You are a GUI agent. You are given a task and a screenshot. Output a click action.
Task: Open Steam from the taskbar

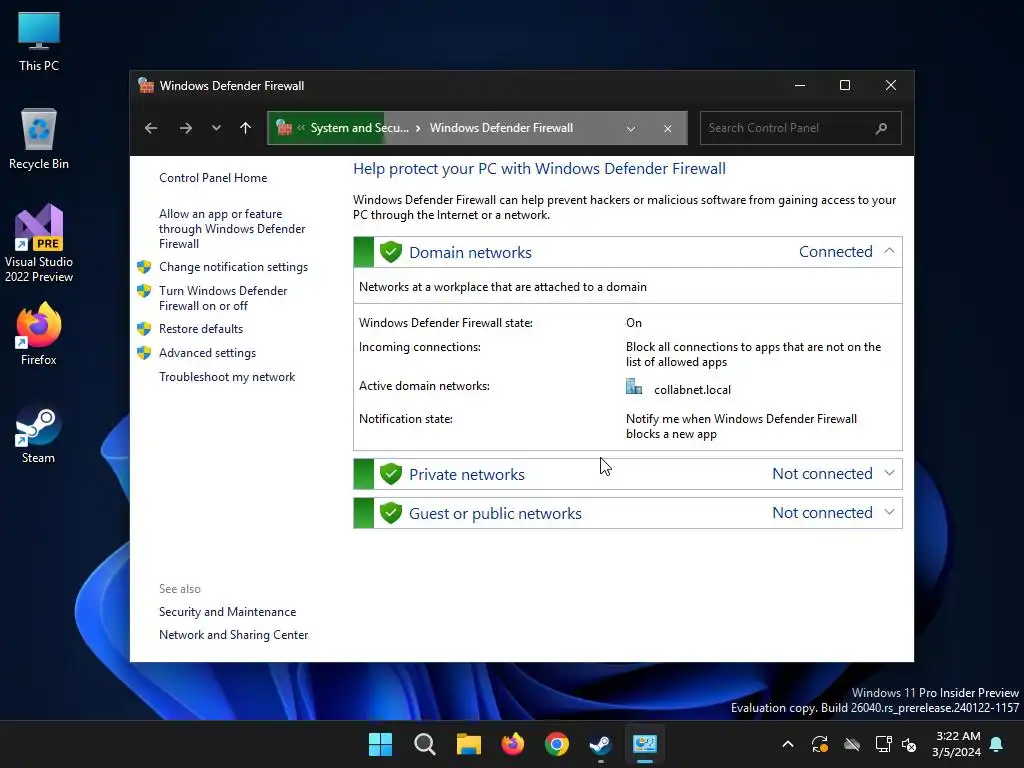tap(600, 744)
